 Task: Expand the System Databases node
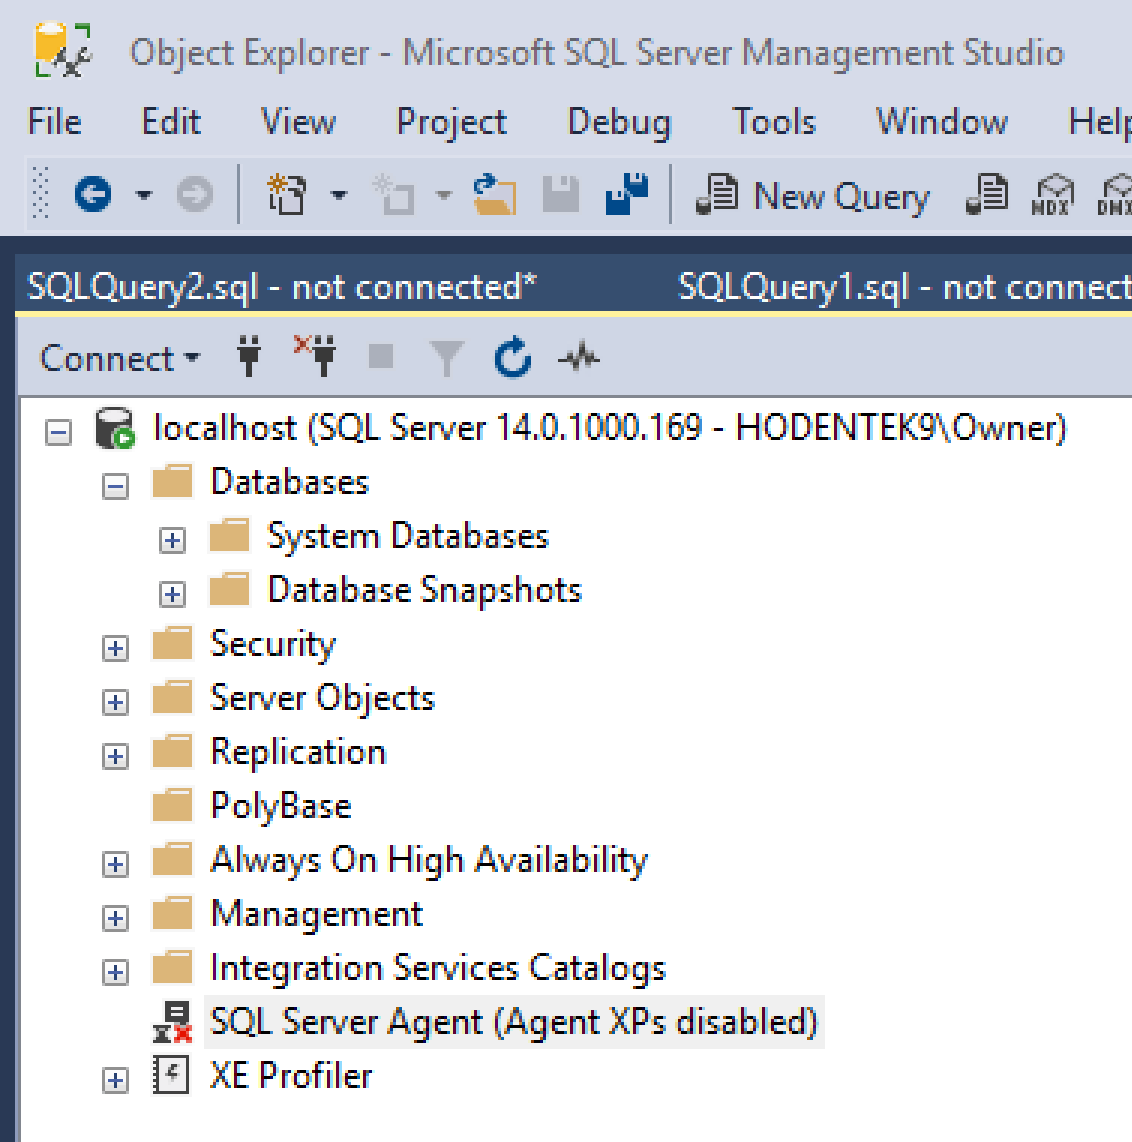point(172,539)
